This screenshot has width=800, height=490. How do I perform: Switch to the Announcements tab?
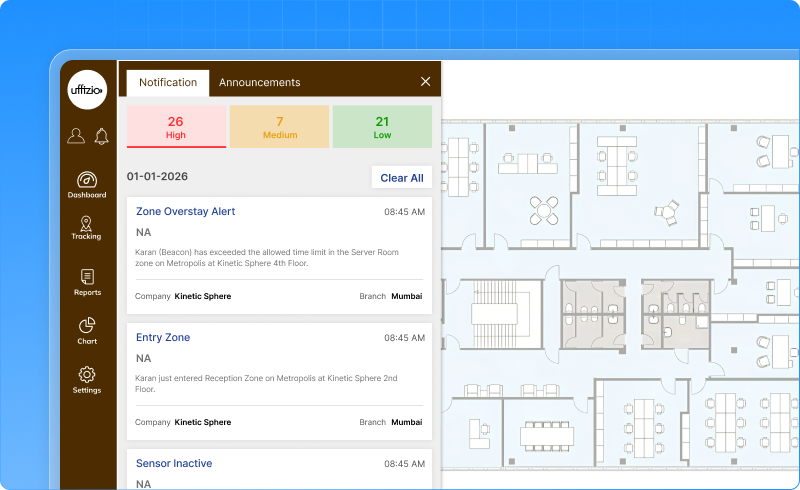(259, 83)
